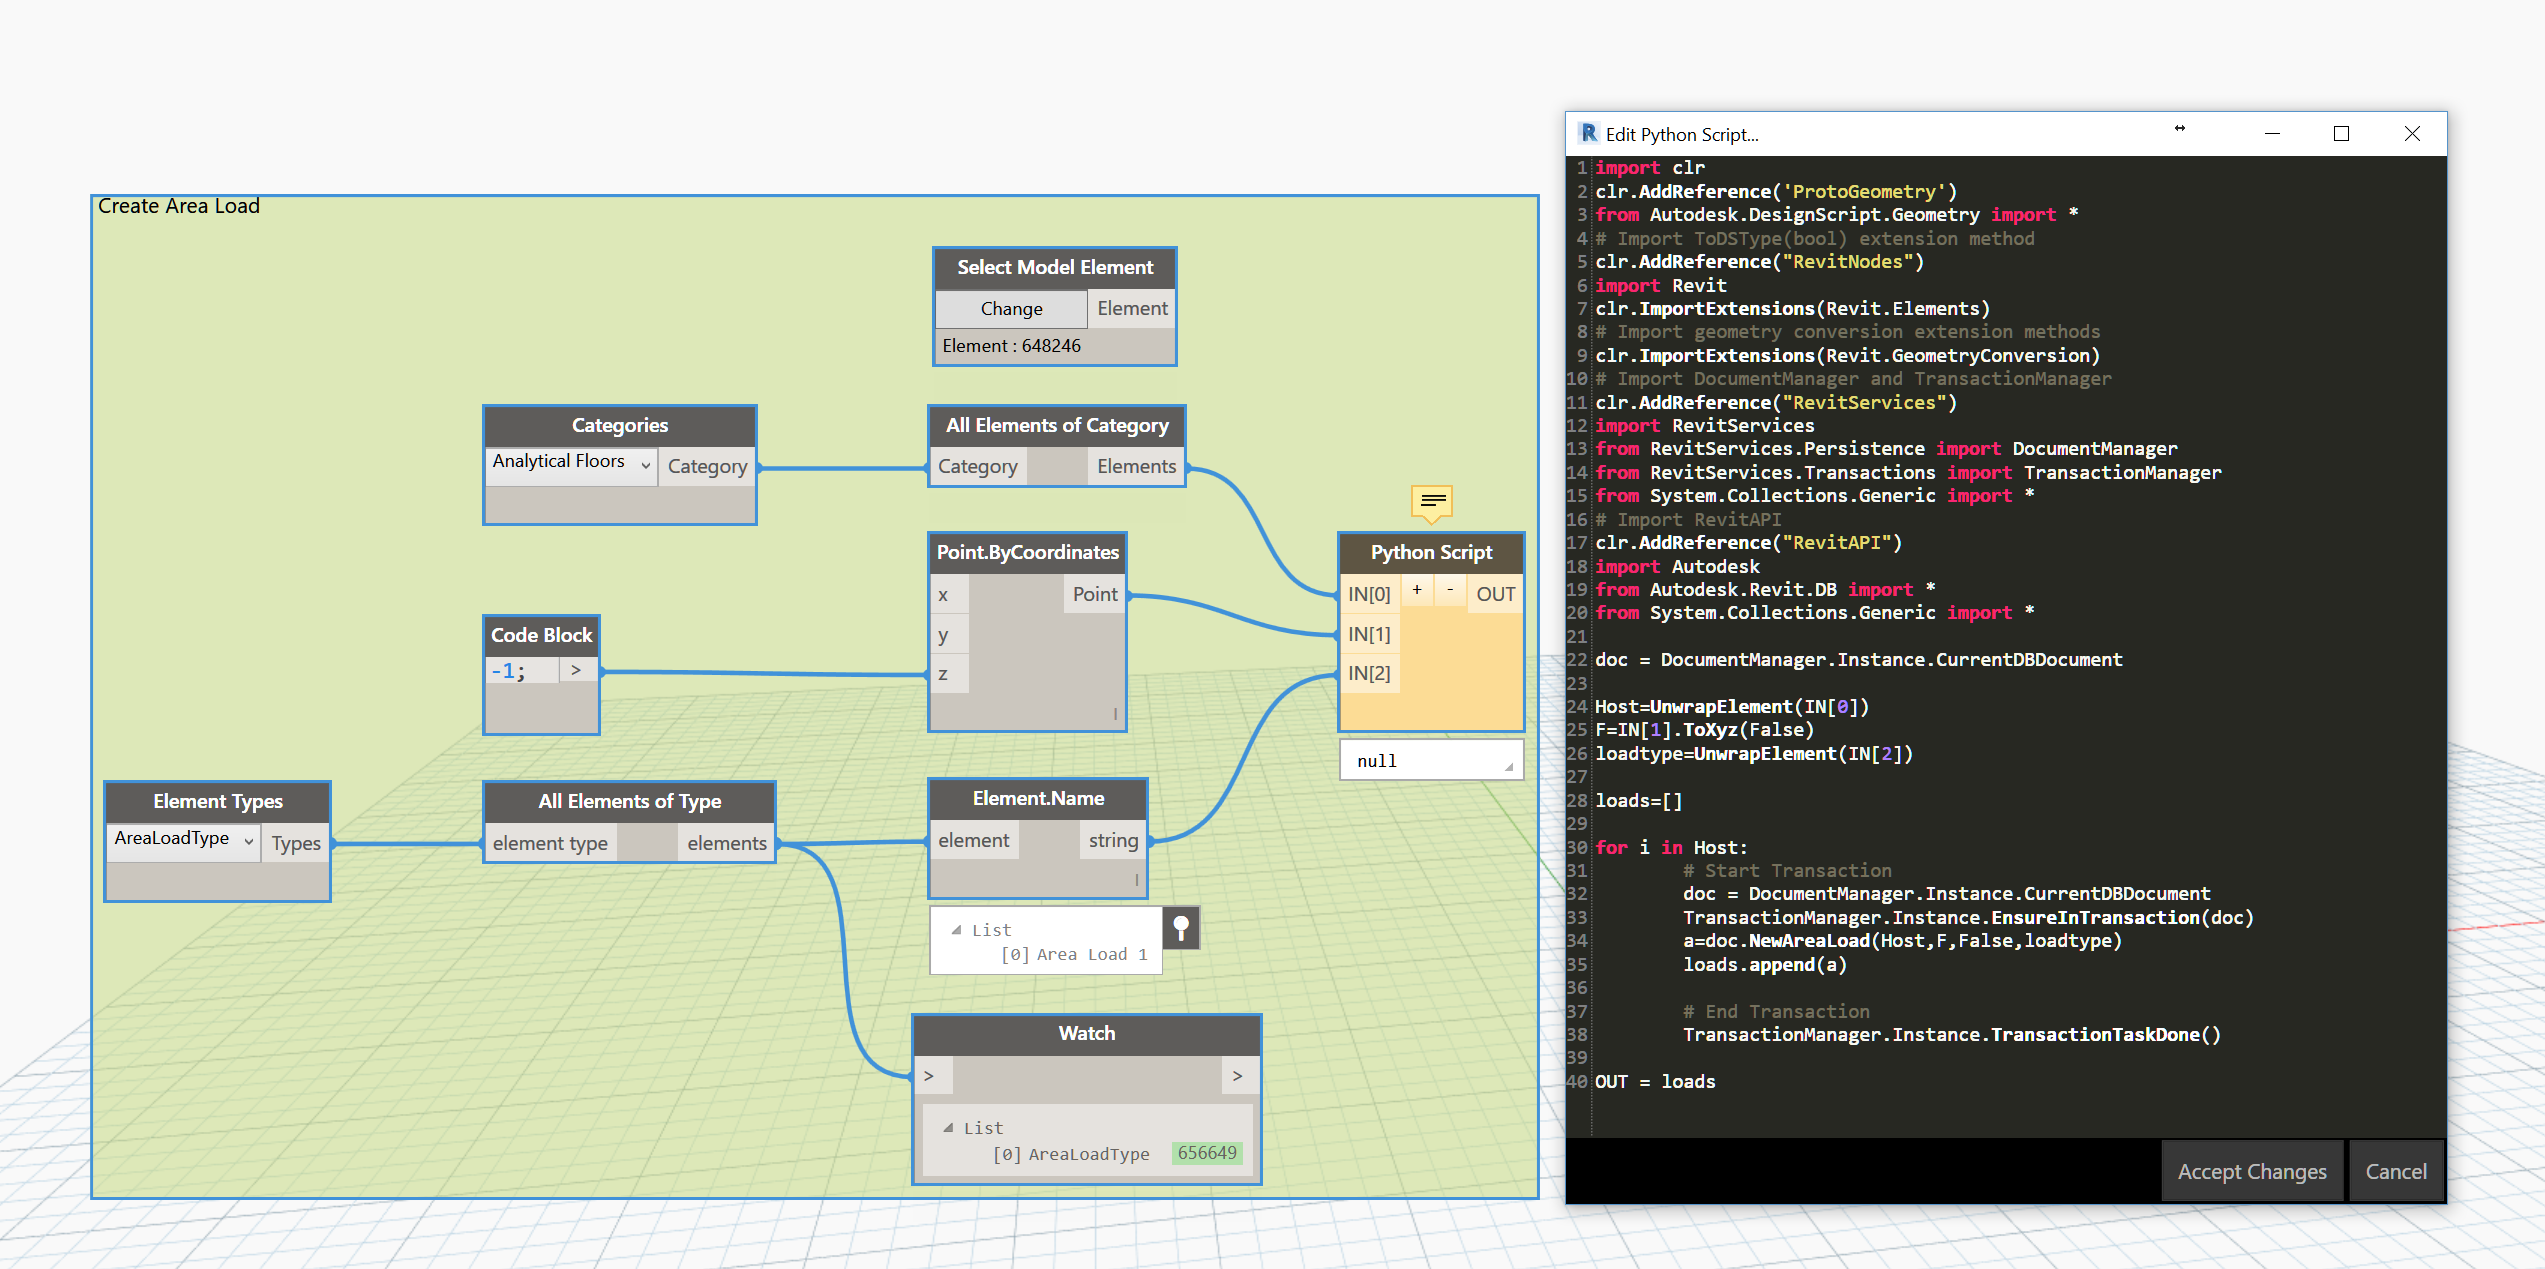Click the Watch node input arrow port
The width and height of the screenshot is (2545, 1269).
(x=929, y=1076)
